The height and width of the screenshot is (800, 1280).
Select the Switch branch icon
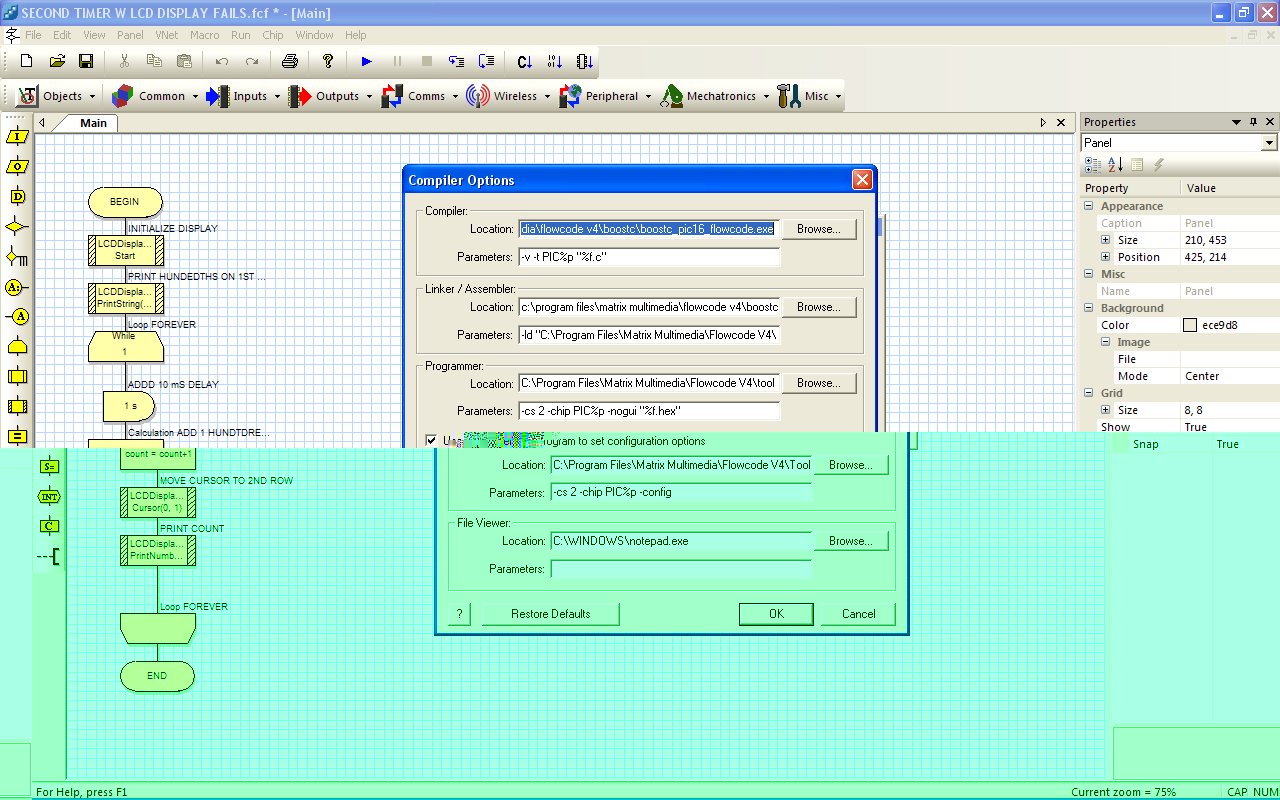[17, 256]
